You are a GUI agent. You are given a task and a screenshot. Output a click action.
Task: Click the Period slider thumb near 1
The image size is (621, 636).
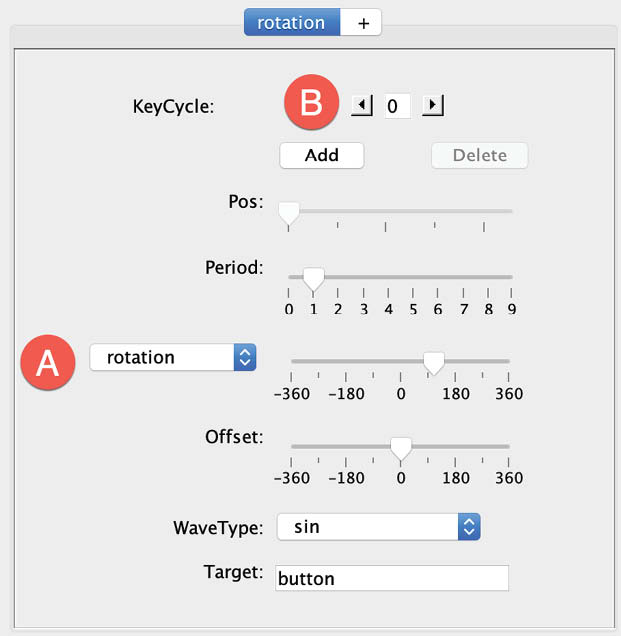coord(314,279)
